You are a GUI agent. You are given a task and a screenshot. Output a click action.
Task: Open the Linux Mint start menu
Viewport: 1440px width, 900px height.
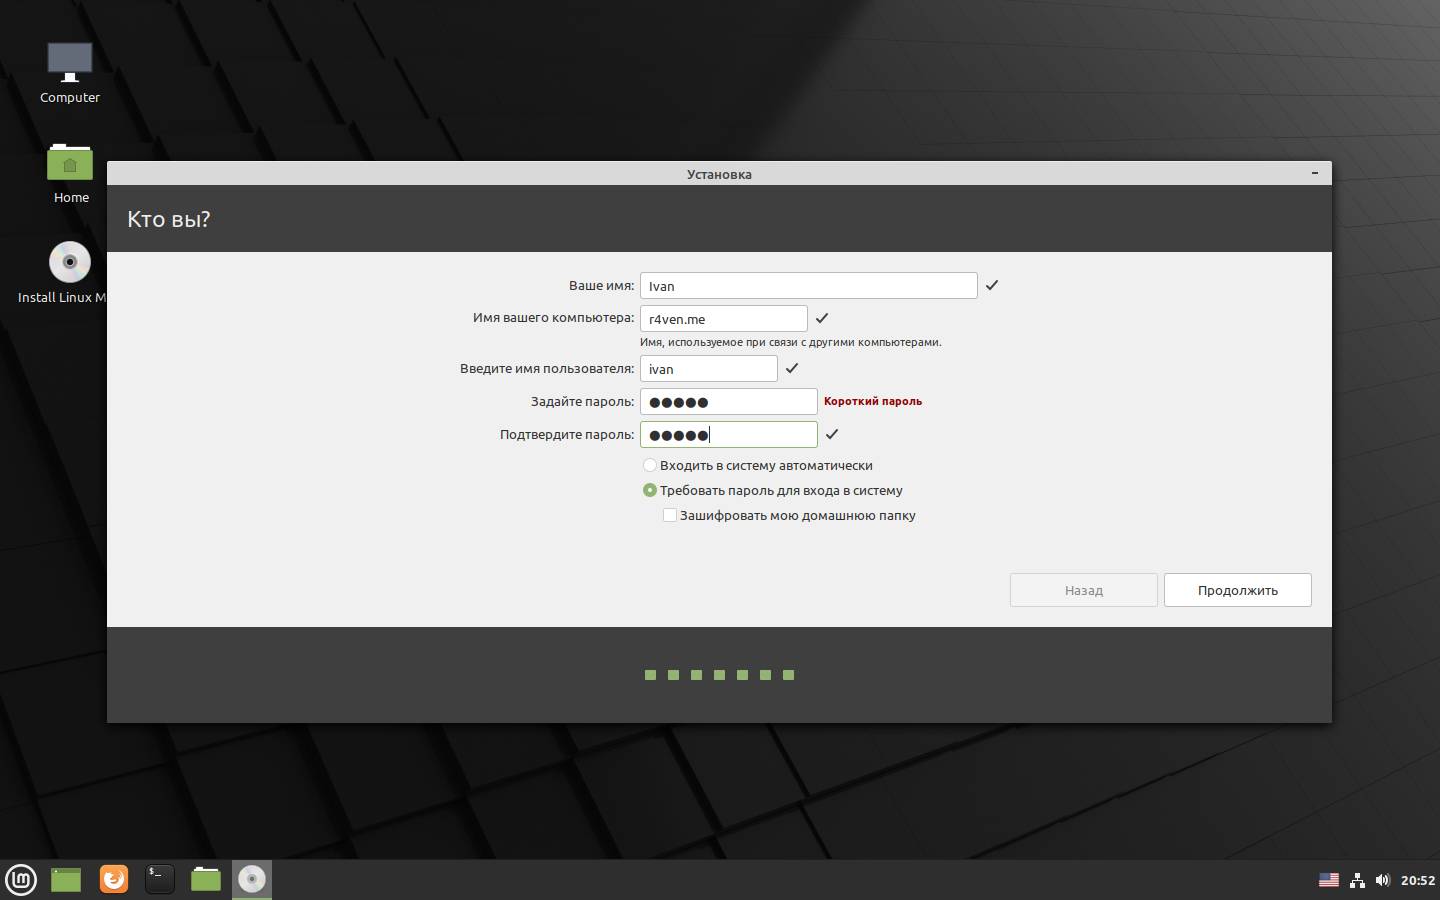tap(21, 880)
